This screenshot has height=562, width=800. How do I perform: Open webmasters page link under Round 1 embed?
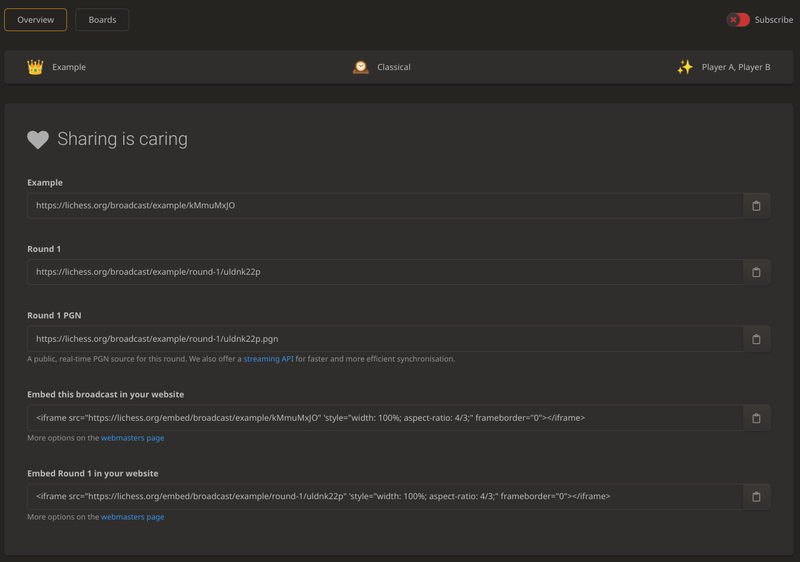tap(132, 517)
